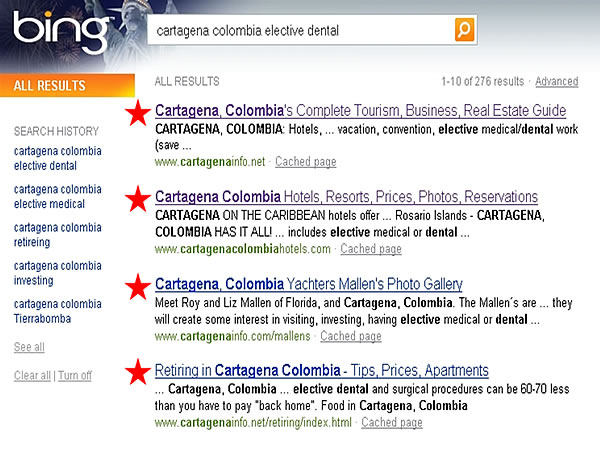
Task: Click red star beside Hotels, Resorts result
Action: (x=137, y=200)
